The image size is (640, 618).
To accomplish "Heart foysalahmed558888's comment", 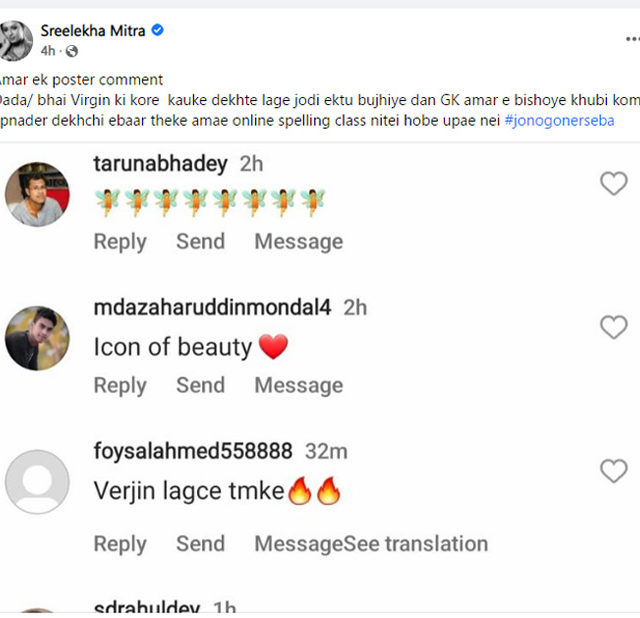I will click(613, 471).
